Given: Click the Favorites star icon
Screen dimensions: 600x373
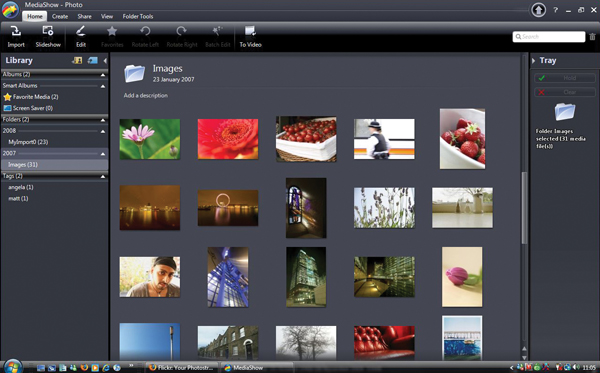Looking at the screenshot, I should pos(112,31).
